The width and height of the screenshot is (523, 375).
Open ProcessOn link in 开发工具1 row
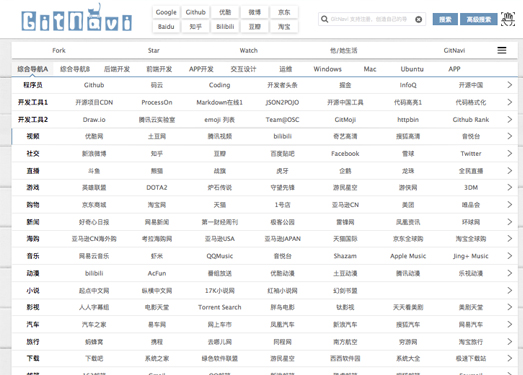click(157, 102)
